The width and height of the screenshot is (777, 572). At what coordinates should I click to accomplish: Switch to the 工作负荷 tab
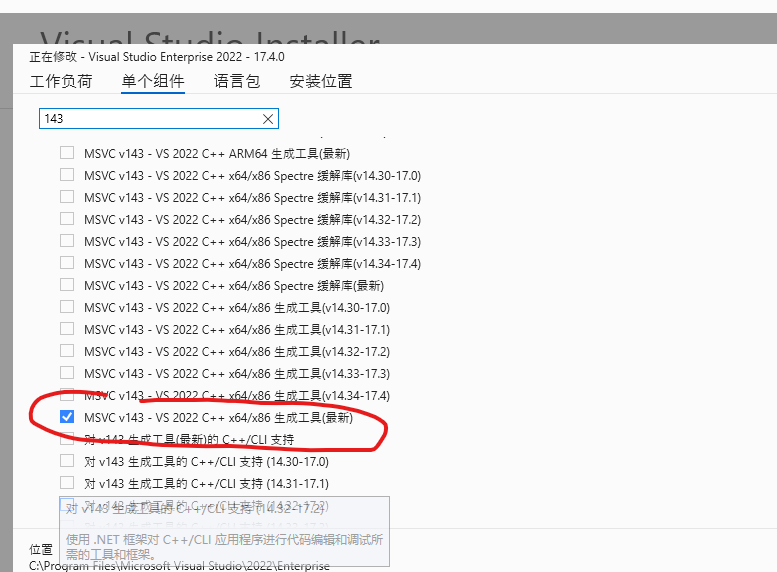pyautogui.click(x=61, y=81)
